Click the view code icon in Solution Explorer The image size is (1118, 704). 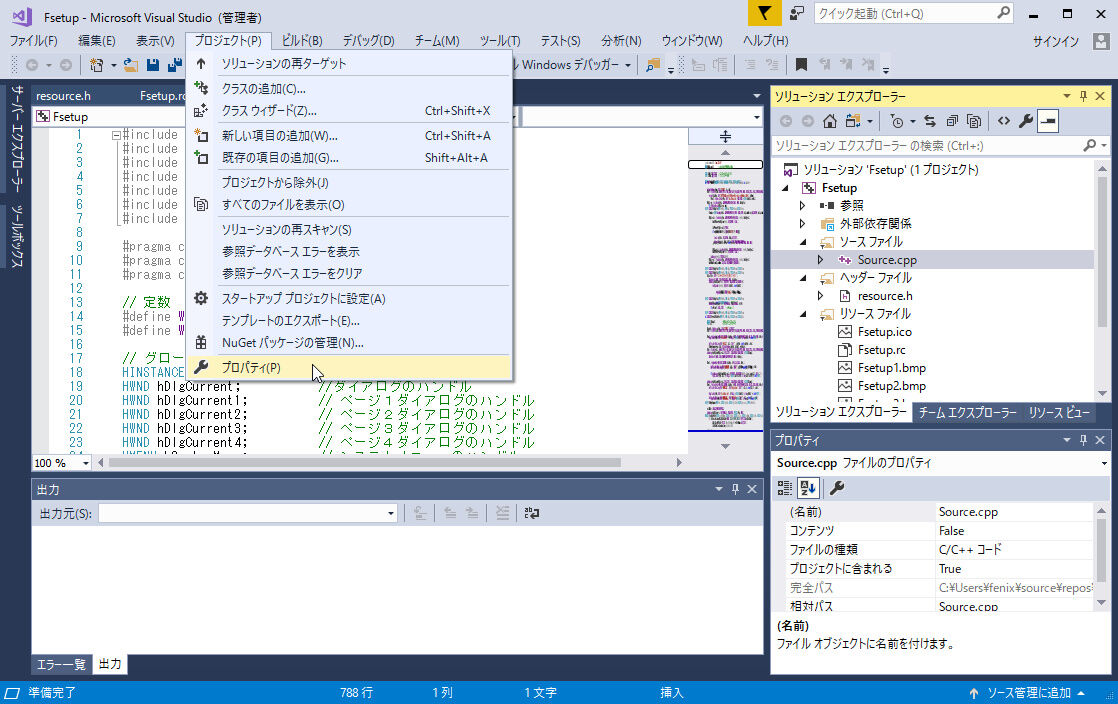click(x=1004, y=121)
